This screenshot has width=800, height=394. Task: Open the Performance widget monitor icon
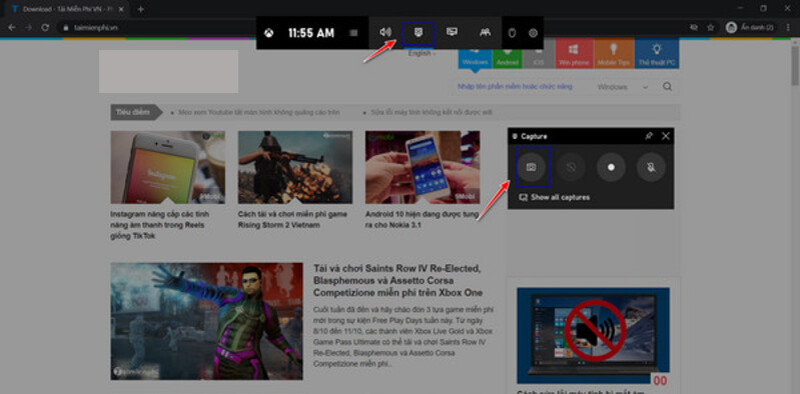(x=452, y=33)
